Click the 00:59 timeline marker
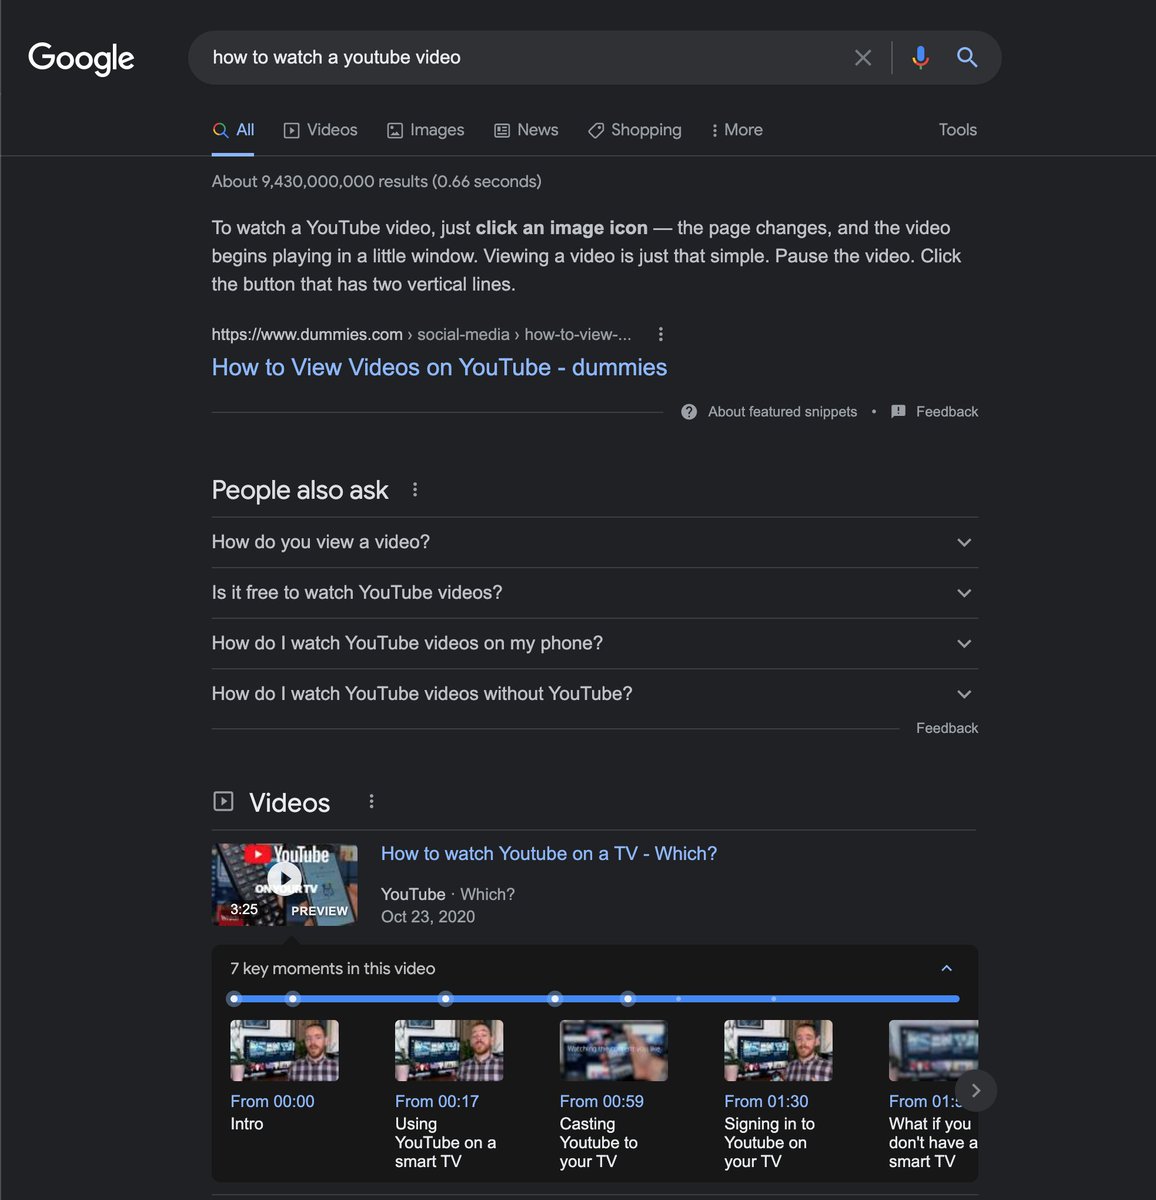Viewport: 1156px width, 1200px height. coord(446,998)
